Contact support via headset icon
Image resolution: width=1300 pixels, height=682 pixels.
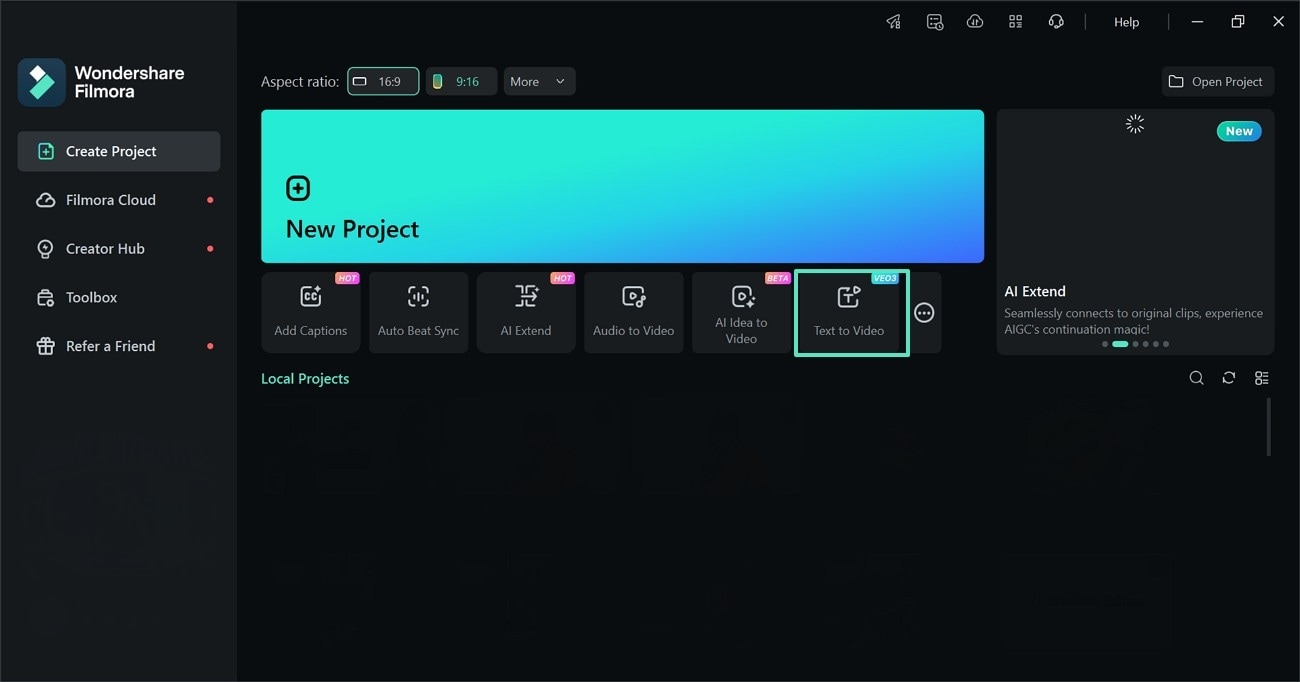[x=1056, y=22]
